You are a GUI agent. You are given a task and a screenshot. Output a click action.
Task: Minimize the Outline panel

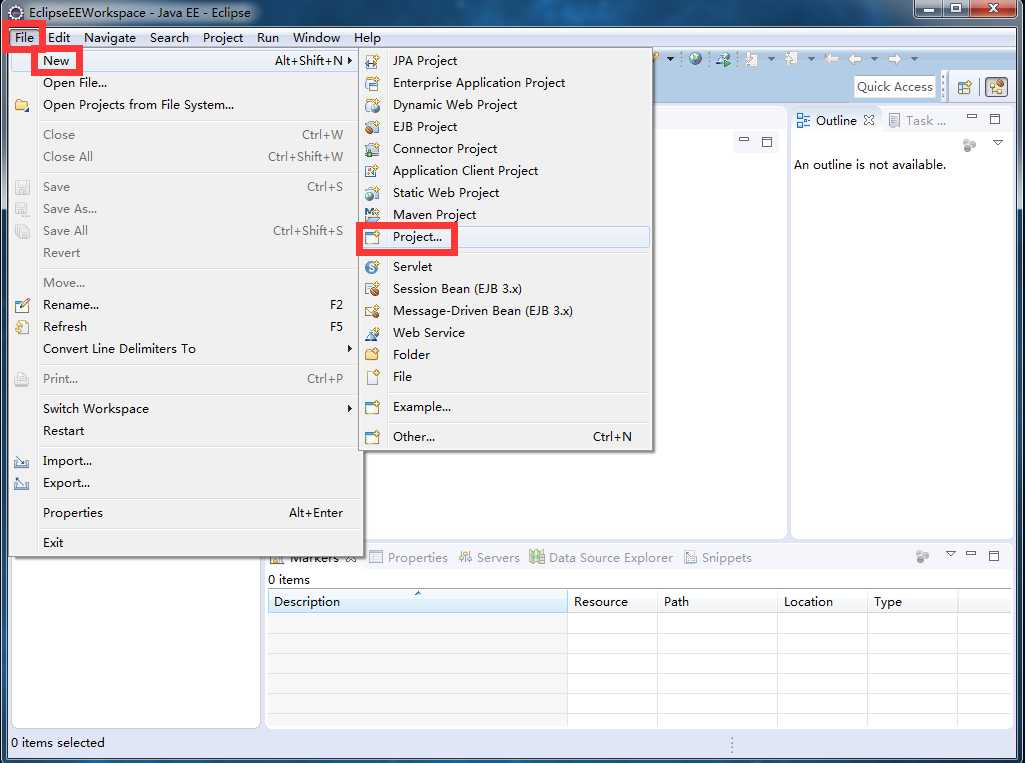click(972, 117)
